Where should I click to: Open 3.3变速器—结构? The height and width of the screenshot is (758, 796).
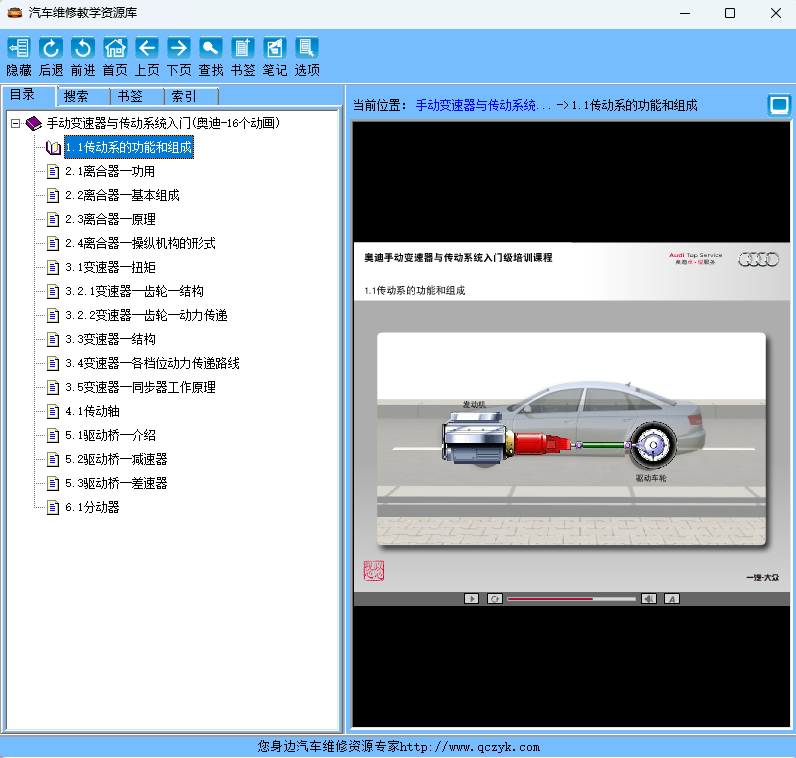point(110,339)
